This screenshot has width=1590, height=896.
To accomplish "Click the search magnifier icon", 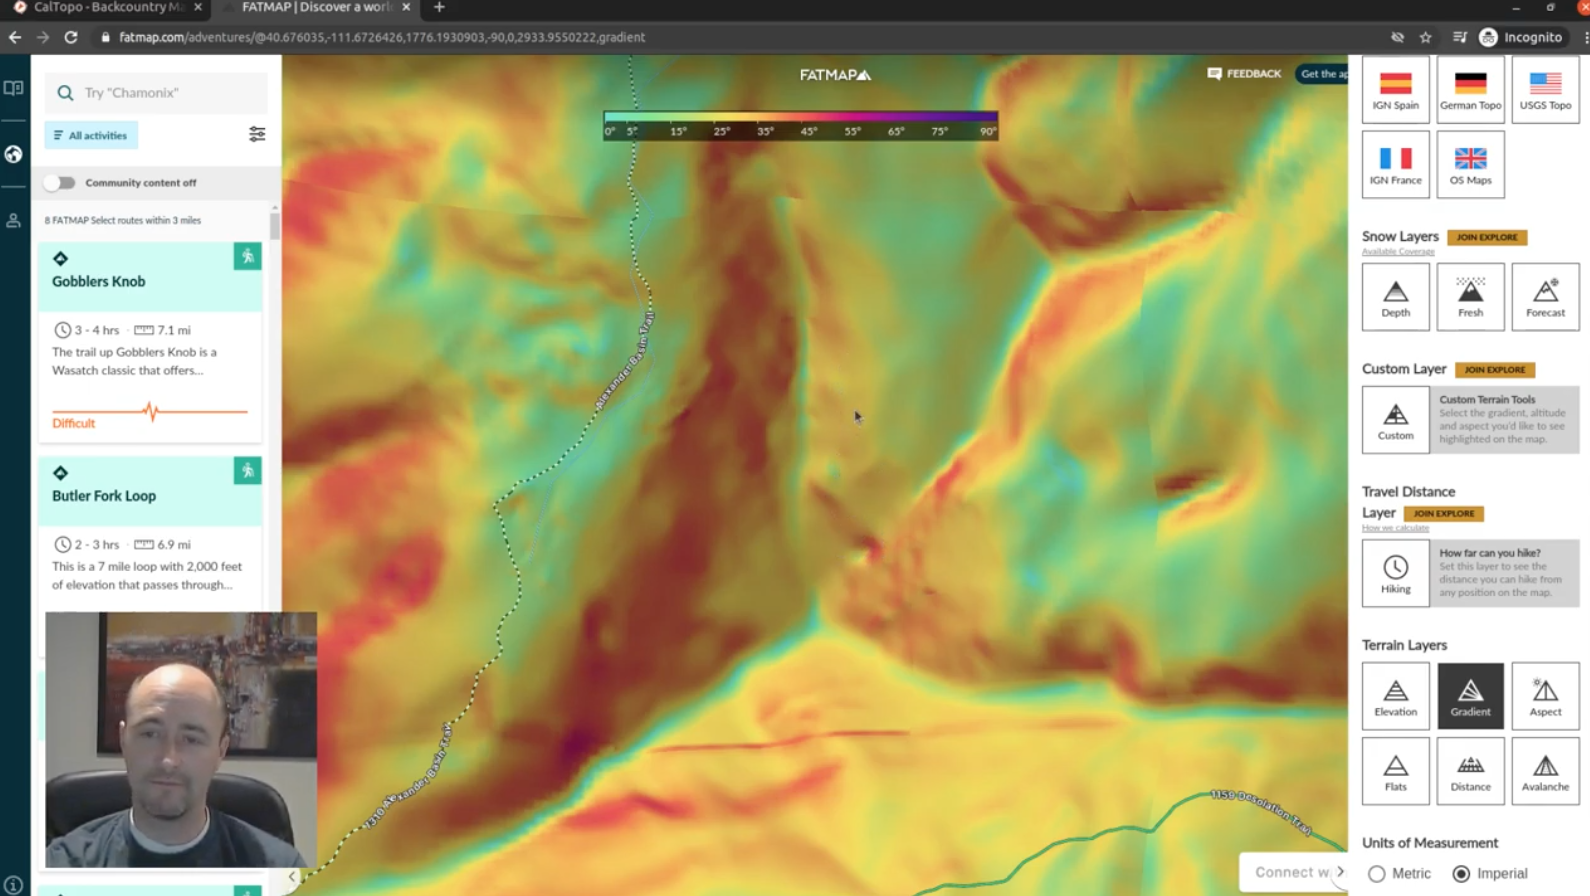I will click(65, 93).
